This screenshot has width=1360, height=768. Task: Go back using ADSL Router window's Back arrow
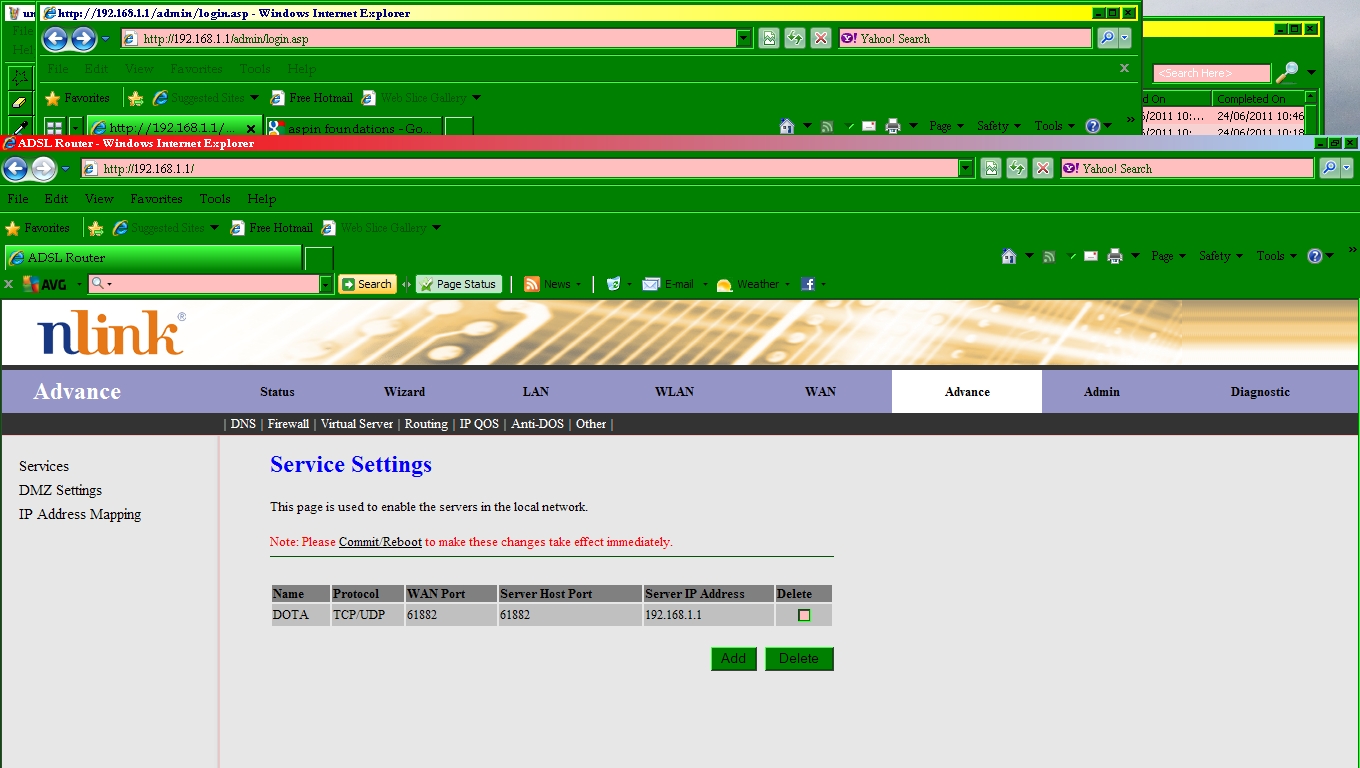(16, 169)
